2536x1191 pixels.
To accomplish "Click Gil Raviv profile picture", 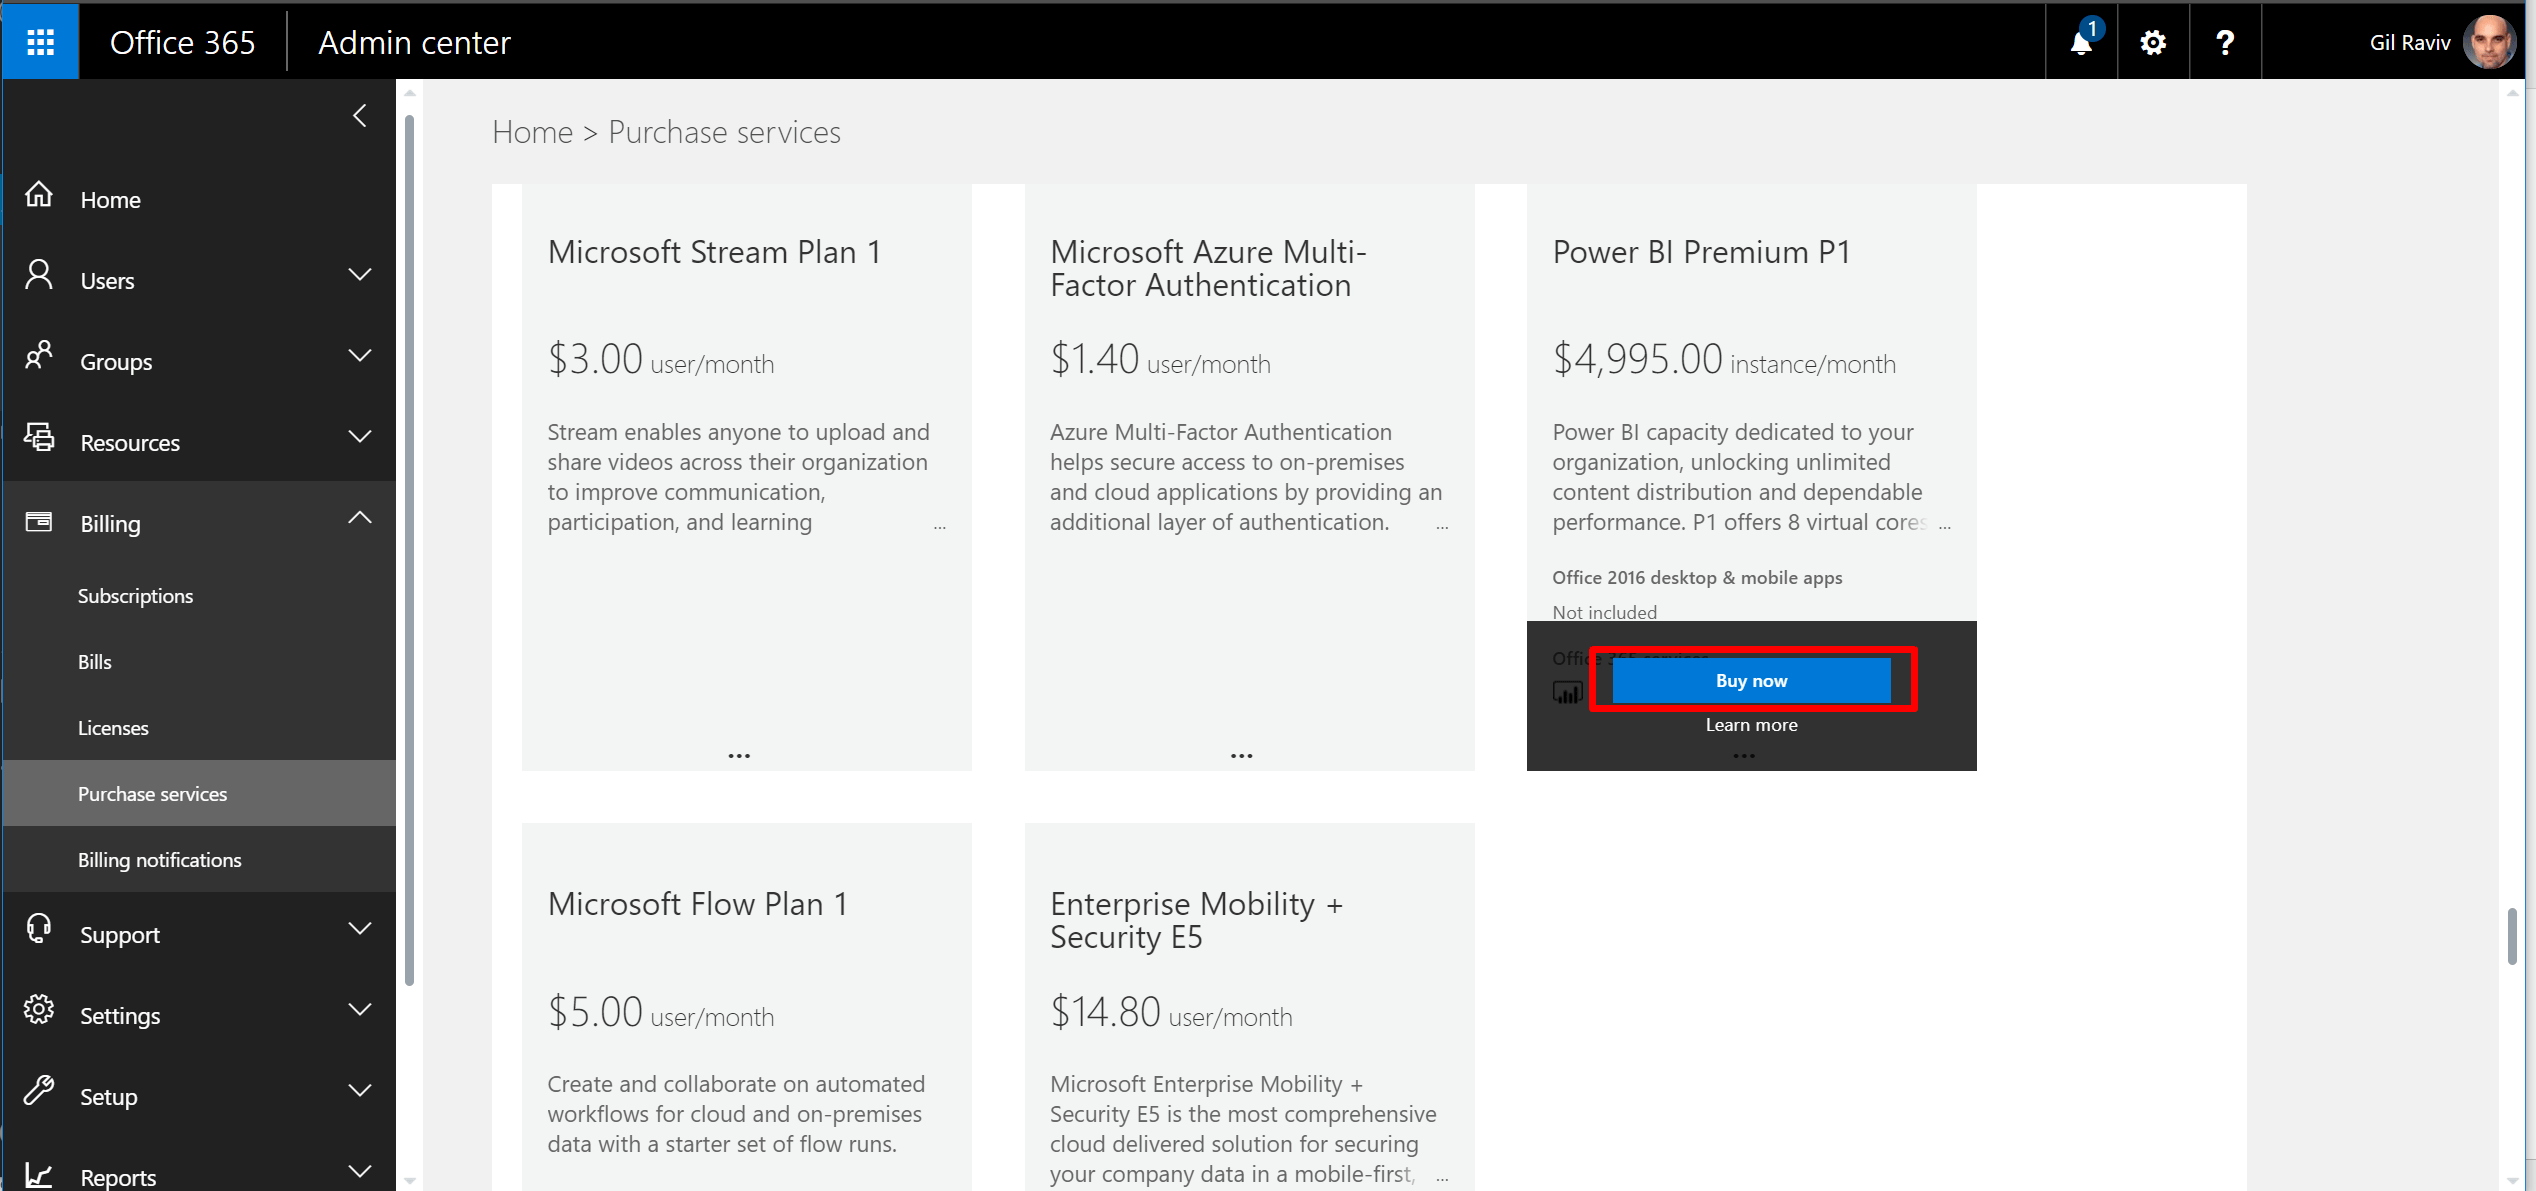I will click(2489, 43).
